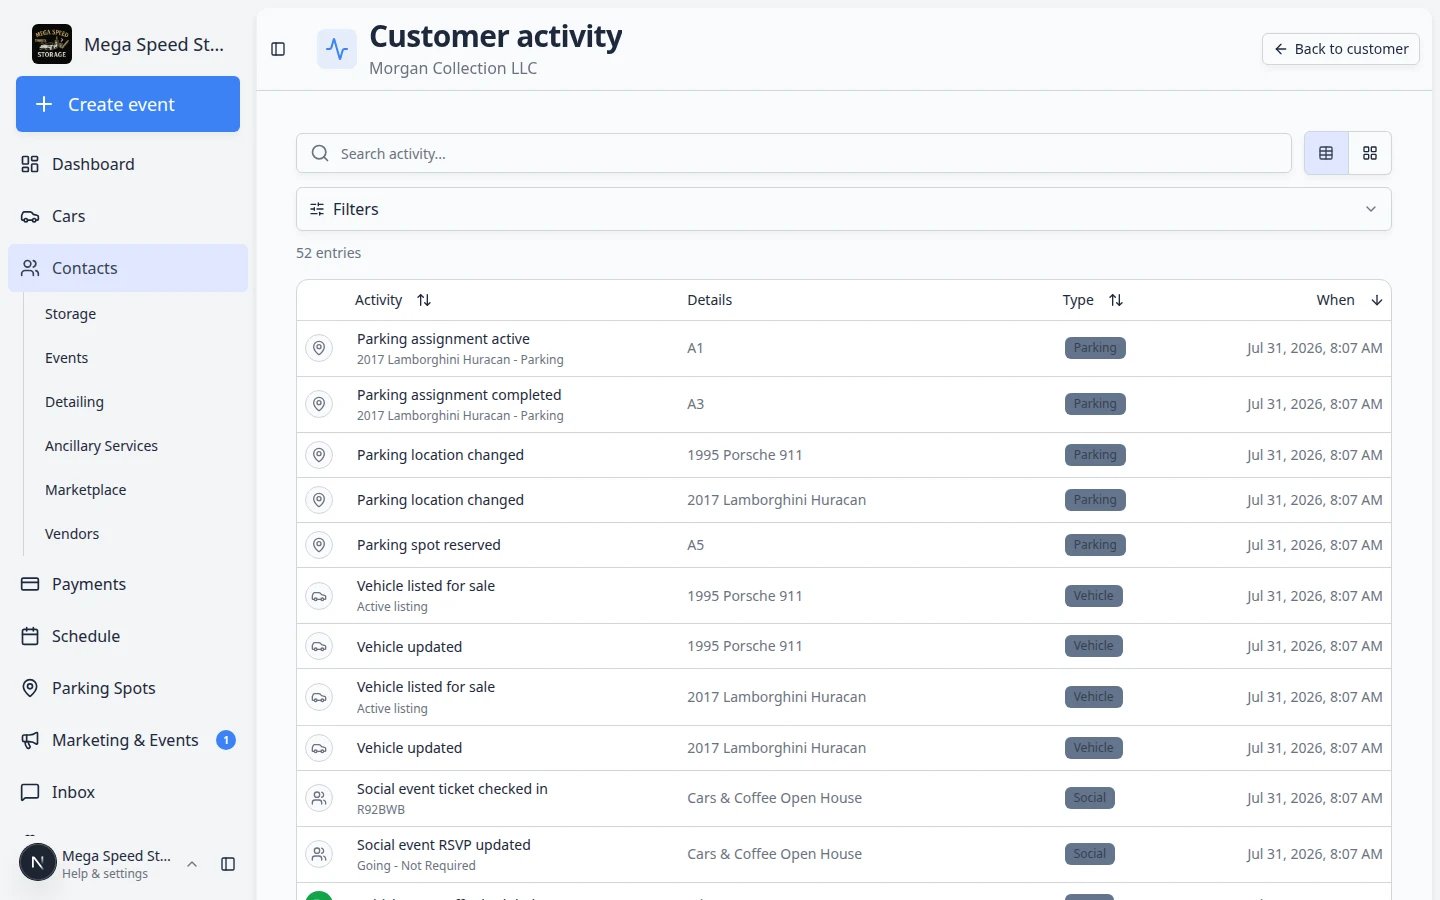Click the search magnifier icon
The height and width of the screenshot is (900, 1440).
tap(320, 153)
